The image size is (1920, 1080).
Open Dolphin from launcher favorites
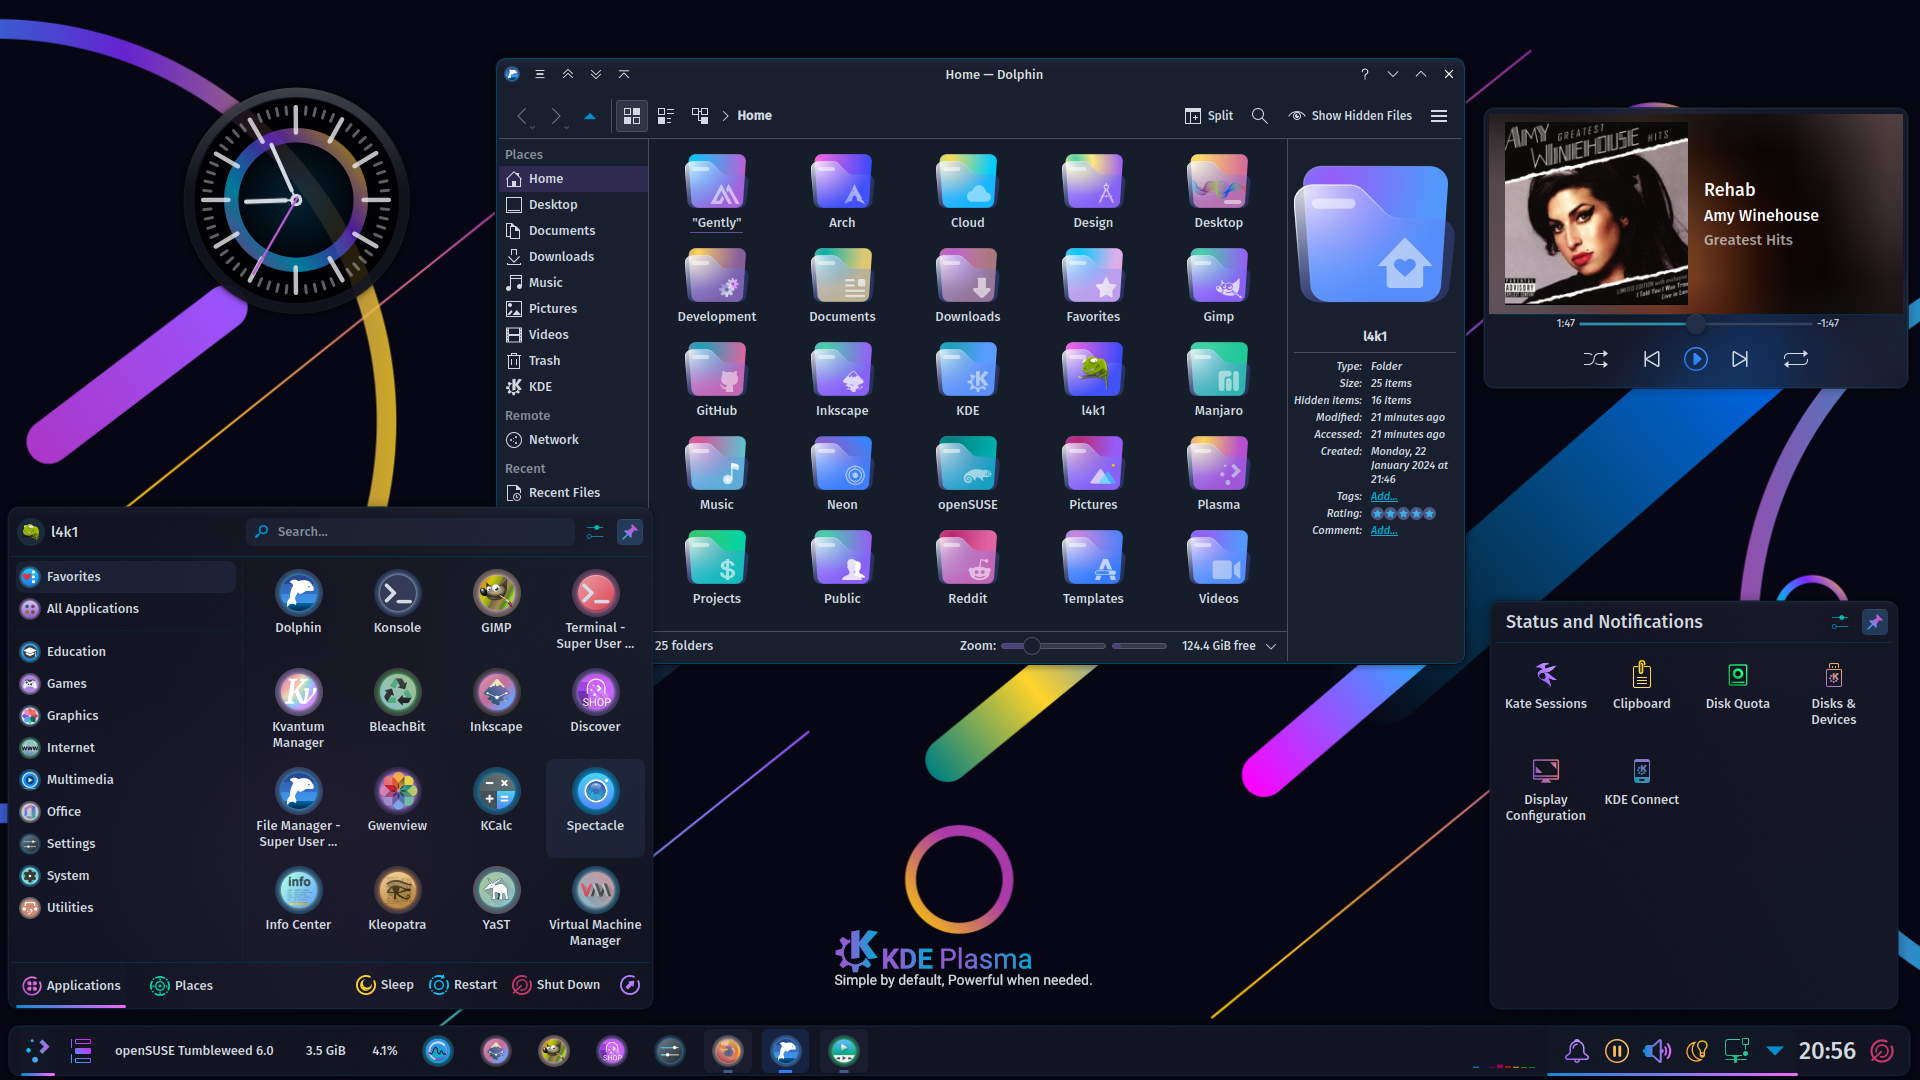(x=298, y=602)
